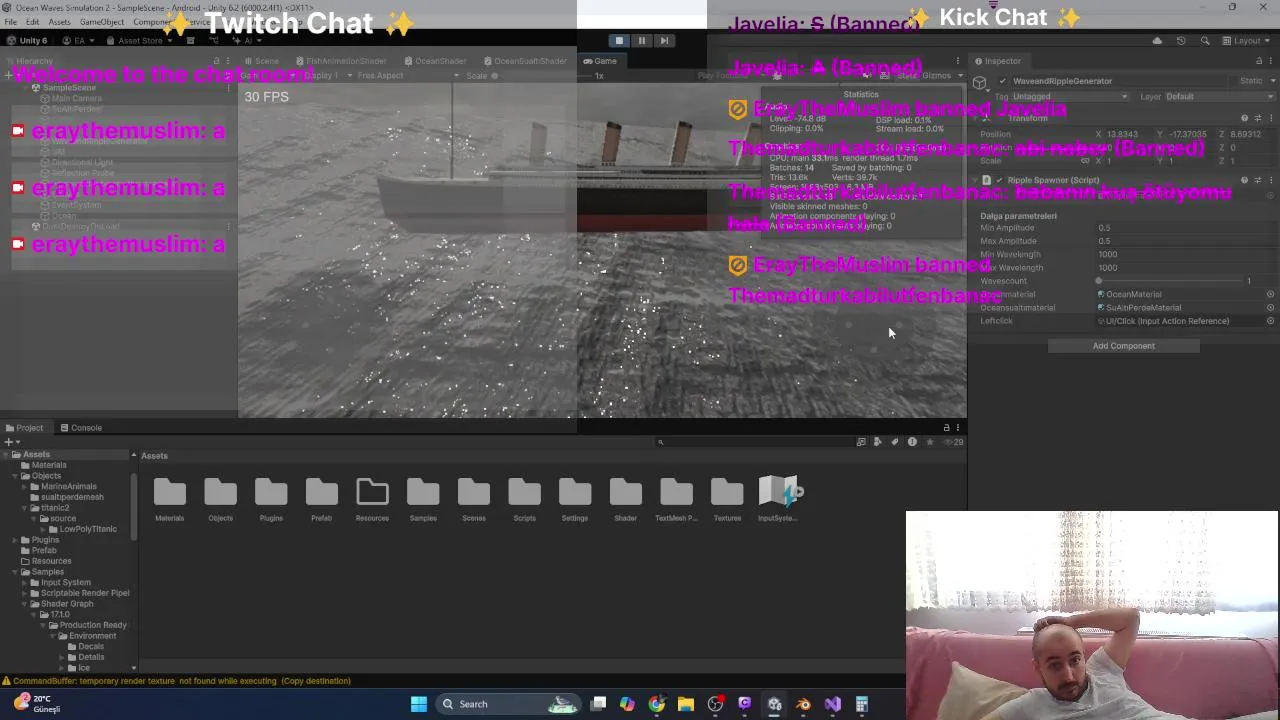Open object picker for Leftclick field
1280x720 pixels.
1271,321
